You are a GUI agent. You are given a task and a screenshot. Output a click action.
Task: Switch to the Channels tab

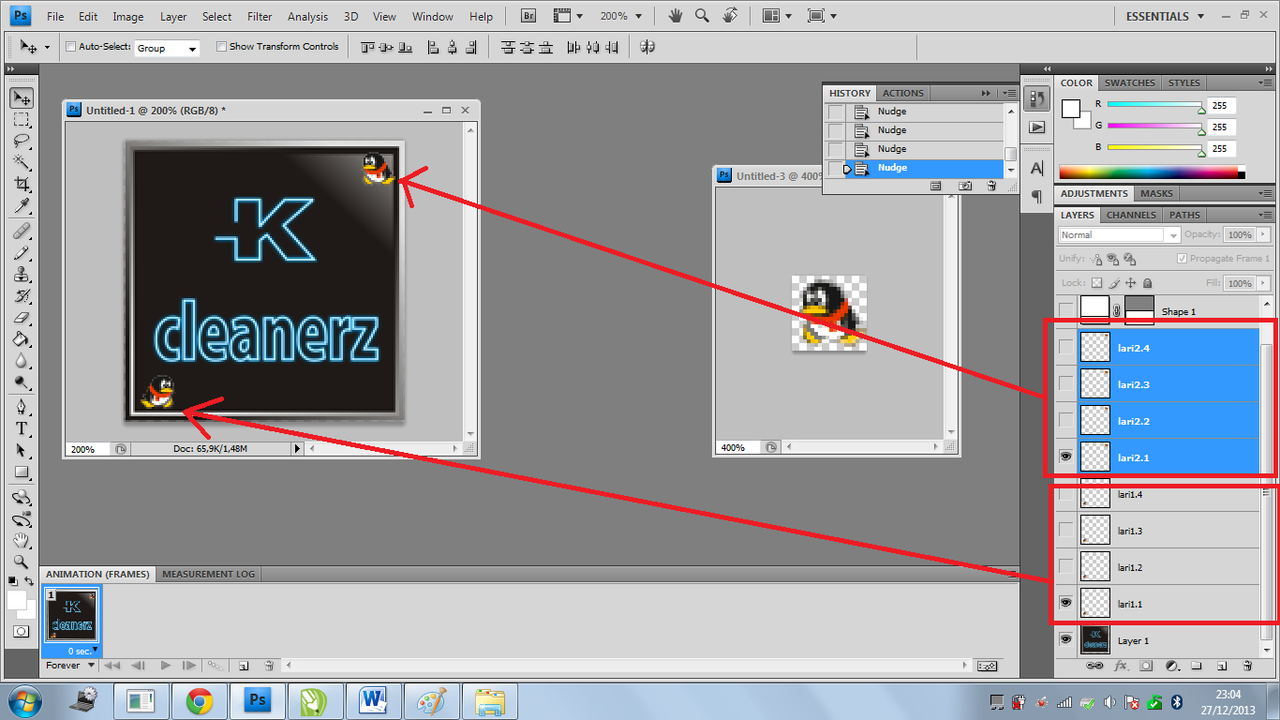click(x=1131, y=215)
